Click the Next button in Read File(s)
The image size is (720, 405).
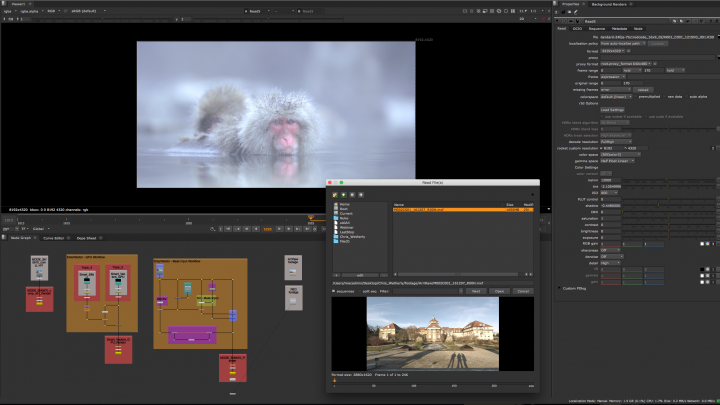[476, 291]
